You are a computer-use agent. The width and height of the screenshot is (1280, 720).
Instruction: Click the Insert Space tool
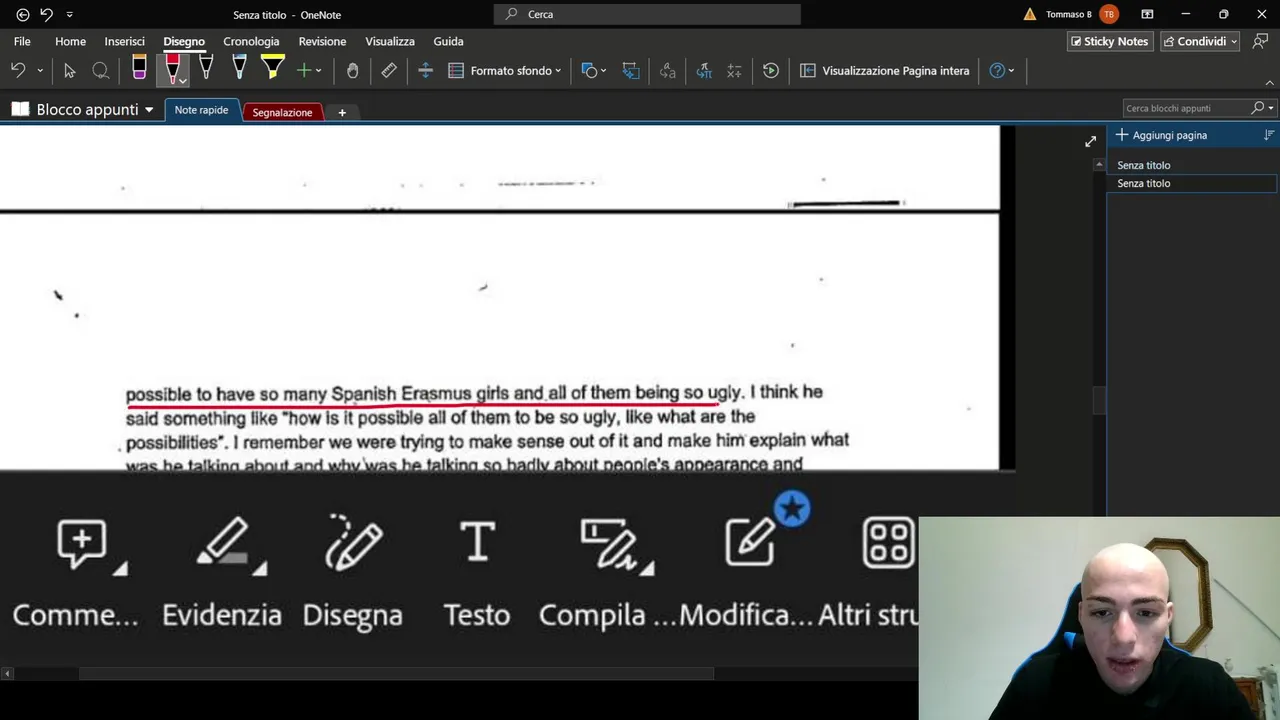(425, 71)
